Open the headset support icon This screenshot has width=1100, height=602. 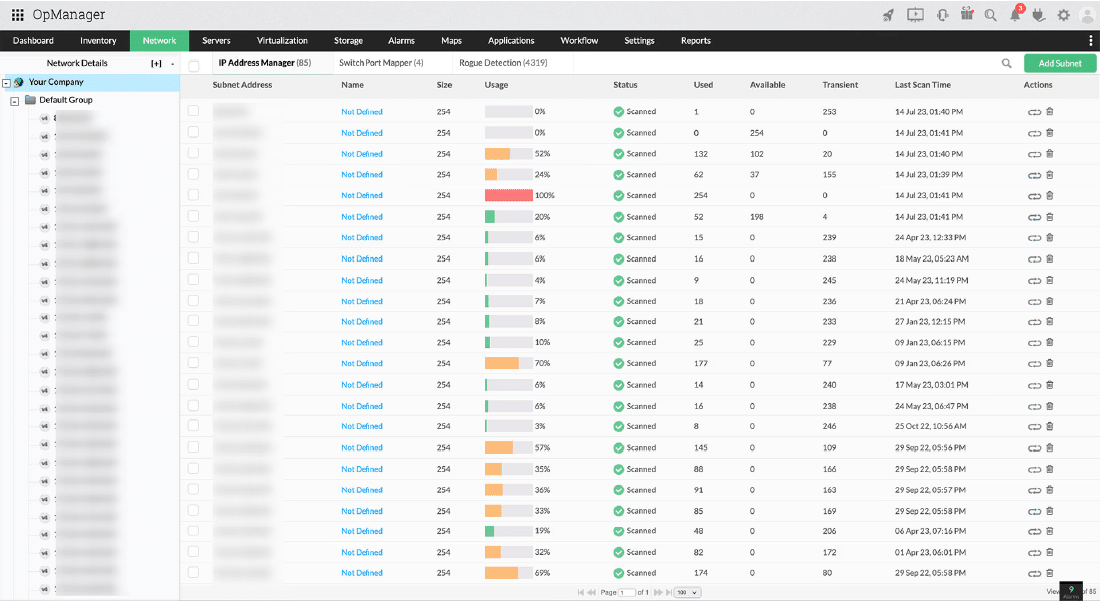coord(942,15)
